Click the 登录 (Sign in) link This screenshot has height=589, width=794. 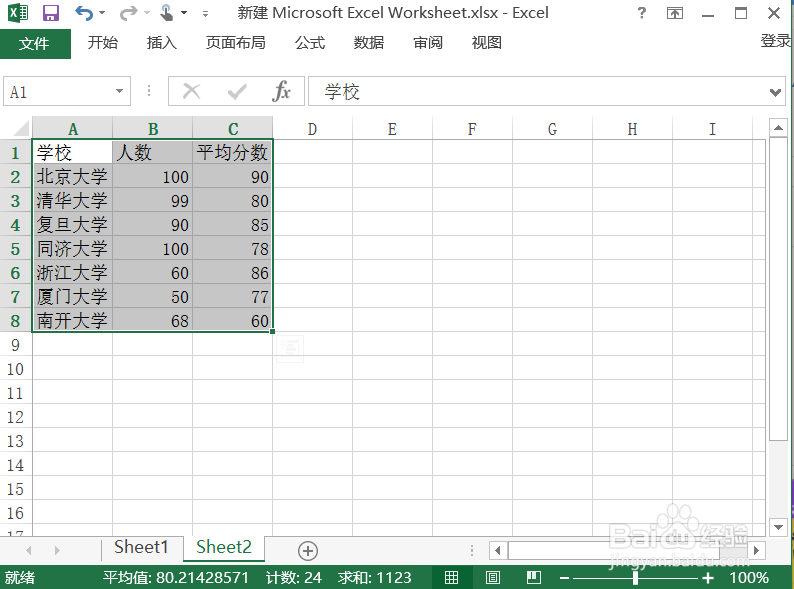coord(776,41)
